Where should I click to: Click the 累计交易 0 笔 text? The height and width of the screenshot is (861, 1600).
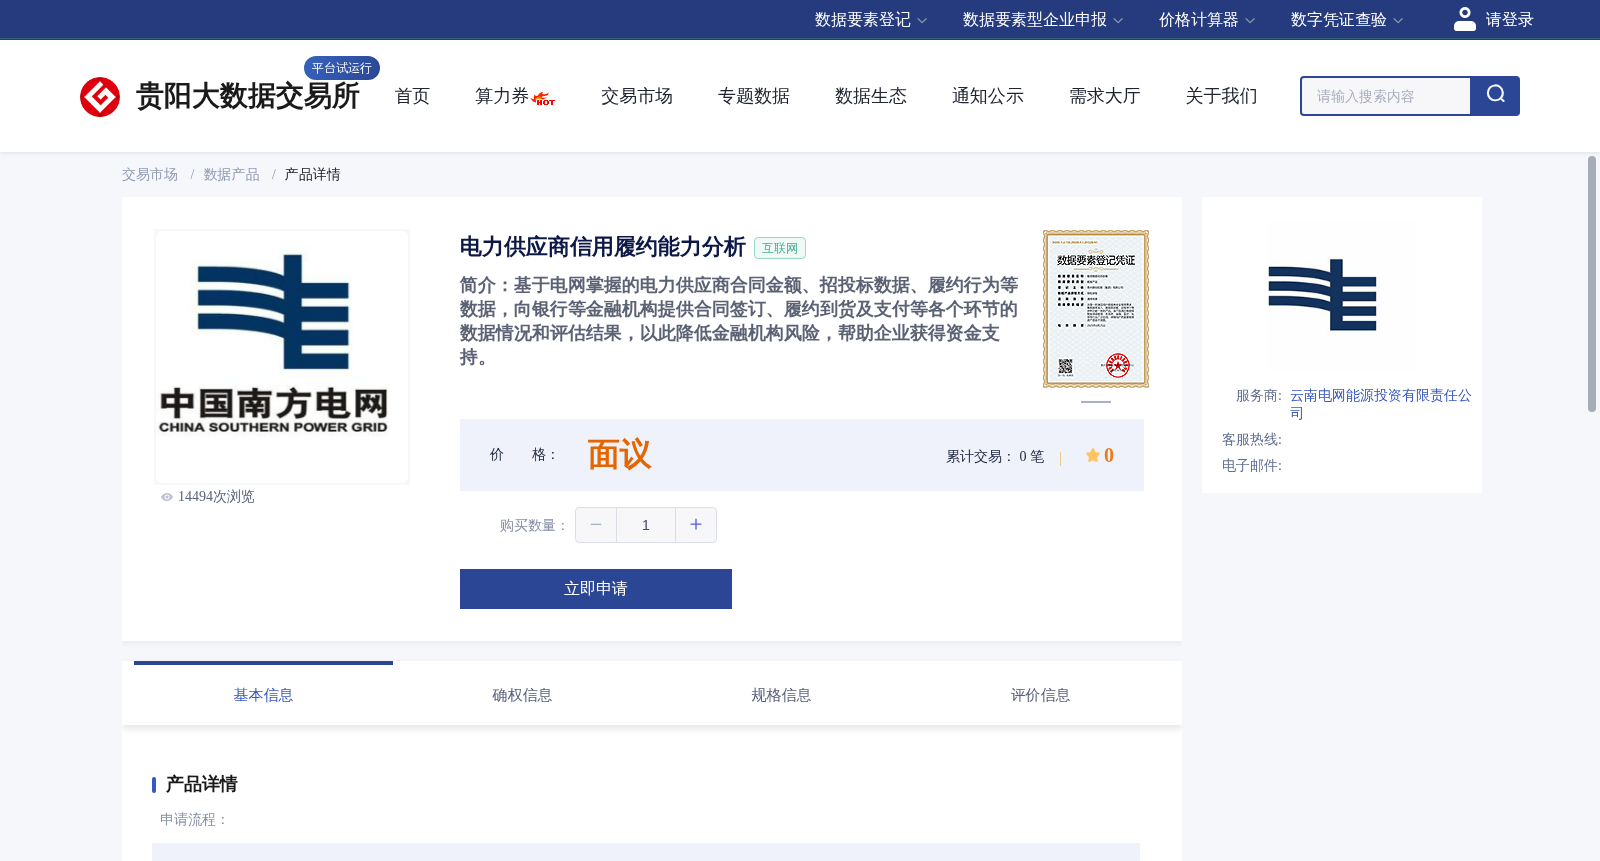click(x=995, y=457)
